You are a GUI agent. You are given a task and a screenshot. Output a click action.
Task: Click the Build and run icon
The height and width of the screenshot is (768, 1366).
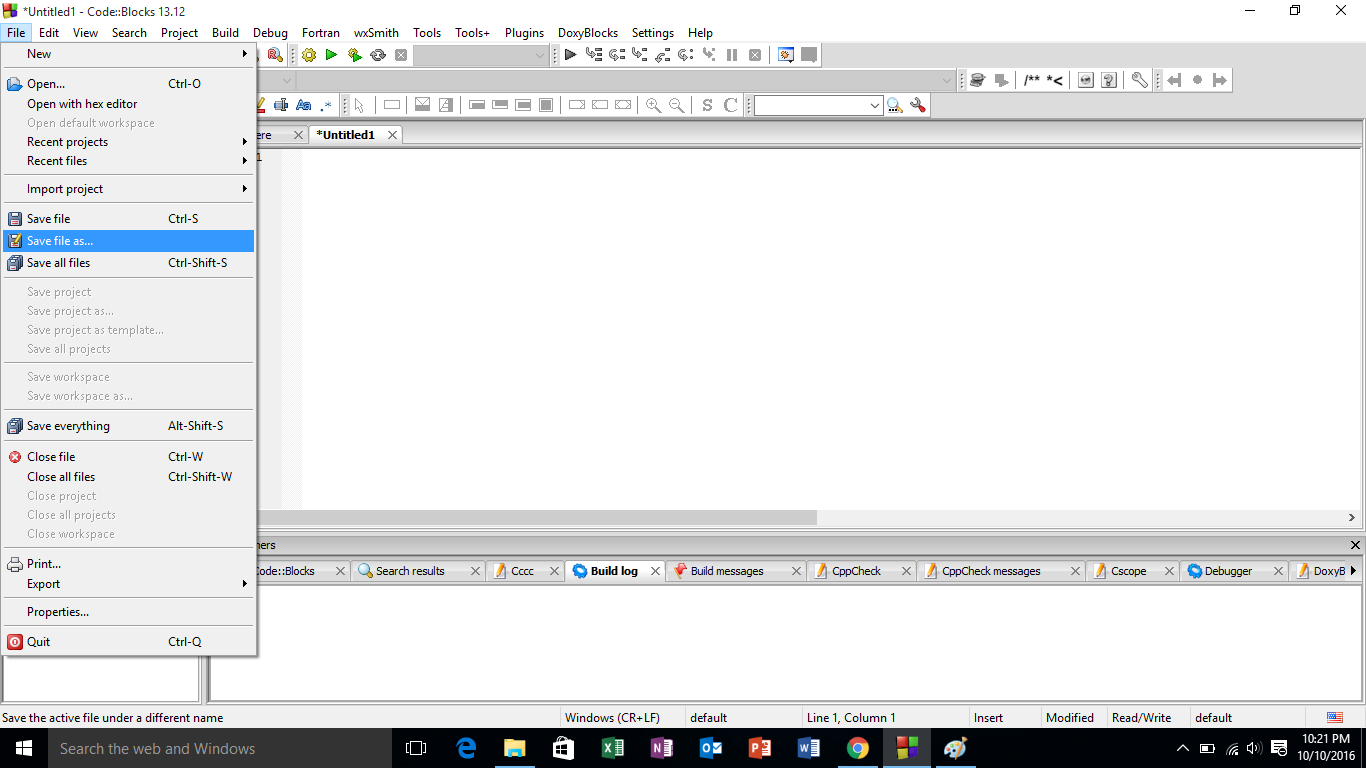coord(354,55)
